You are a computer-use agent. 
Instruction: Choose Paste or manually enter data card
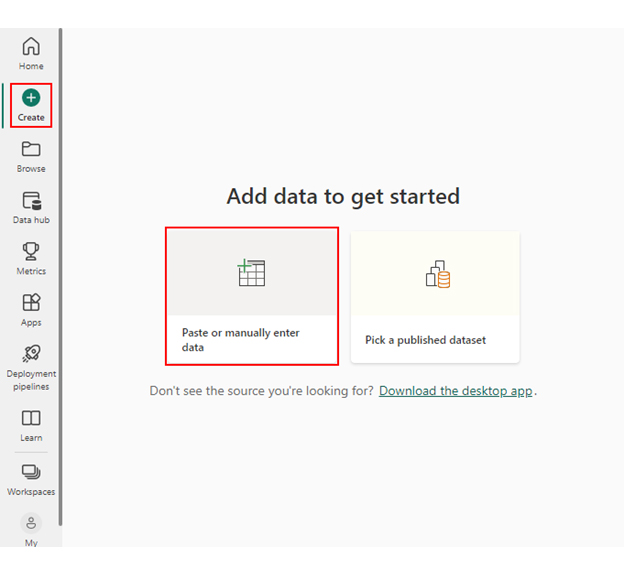pos(252,296)
